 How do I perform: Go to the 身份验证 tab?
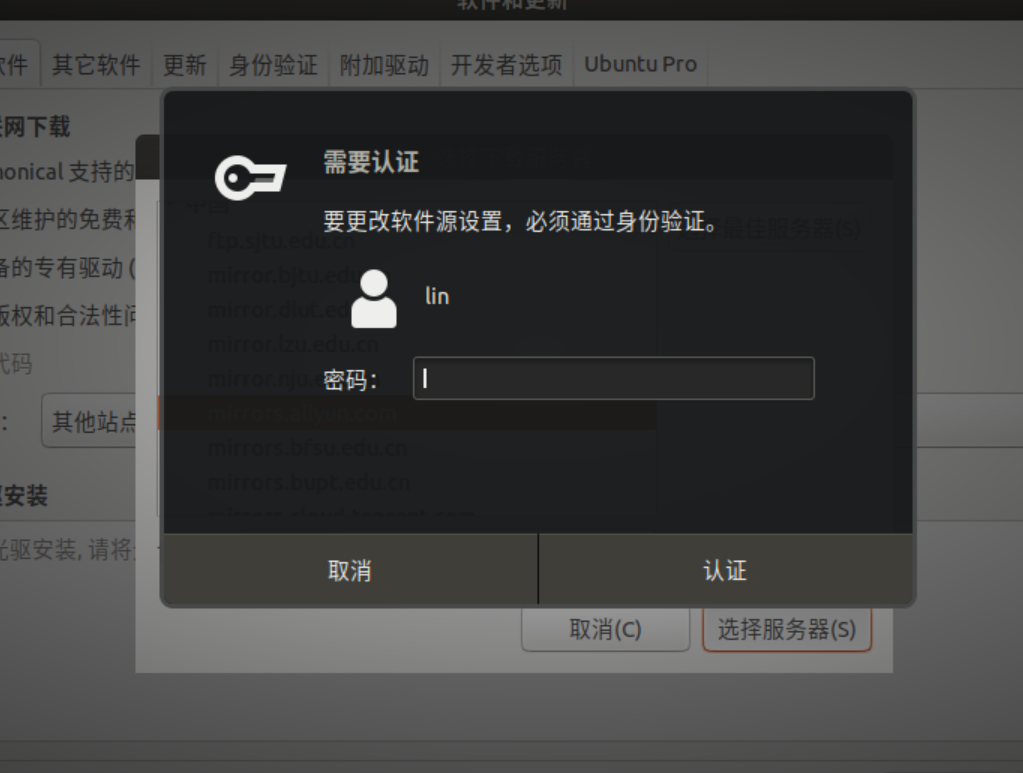click(273, 65)
